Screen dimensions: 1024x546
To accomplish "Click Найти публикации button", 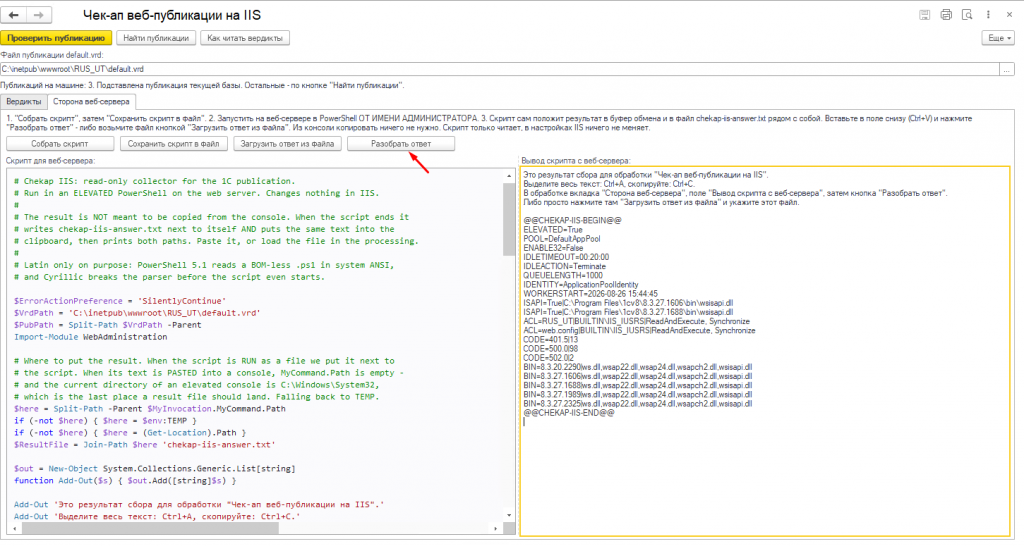I will tap(156, 38).
